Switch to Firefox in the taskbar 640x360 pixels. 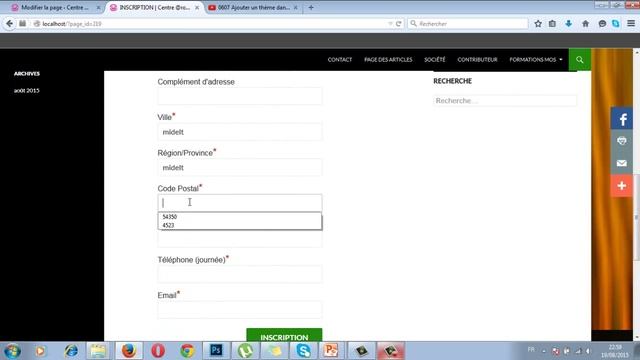click(129, 351)
